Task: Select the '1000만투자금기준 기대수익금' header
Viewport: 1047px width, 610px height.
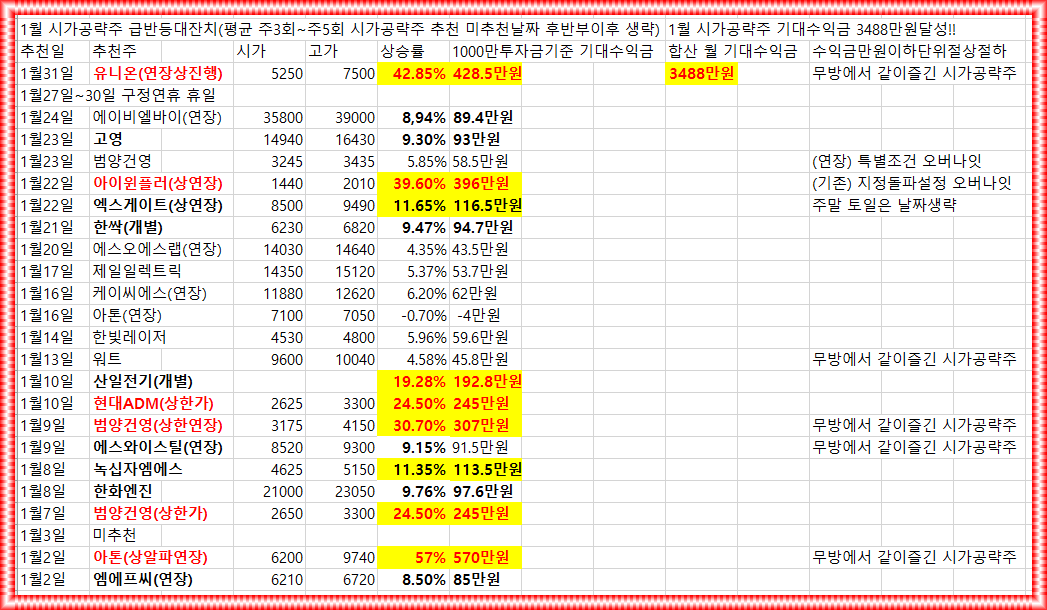Action: (553, 51)
